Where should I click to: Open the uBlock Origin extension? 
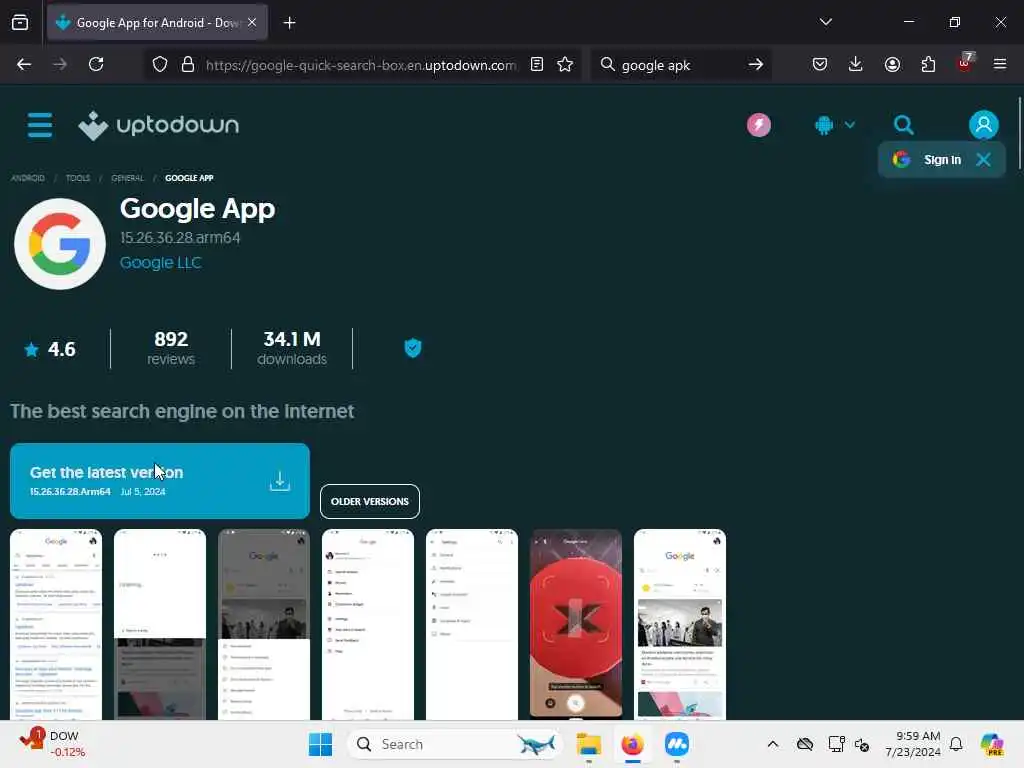click(x=965, y=63)
